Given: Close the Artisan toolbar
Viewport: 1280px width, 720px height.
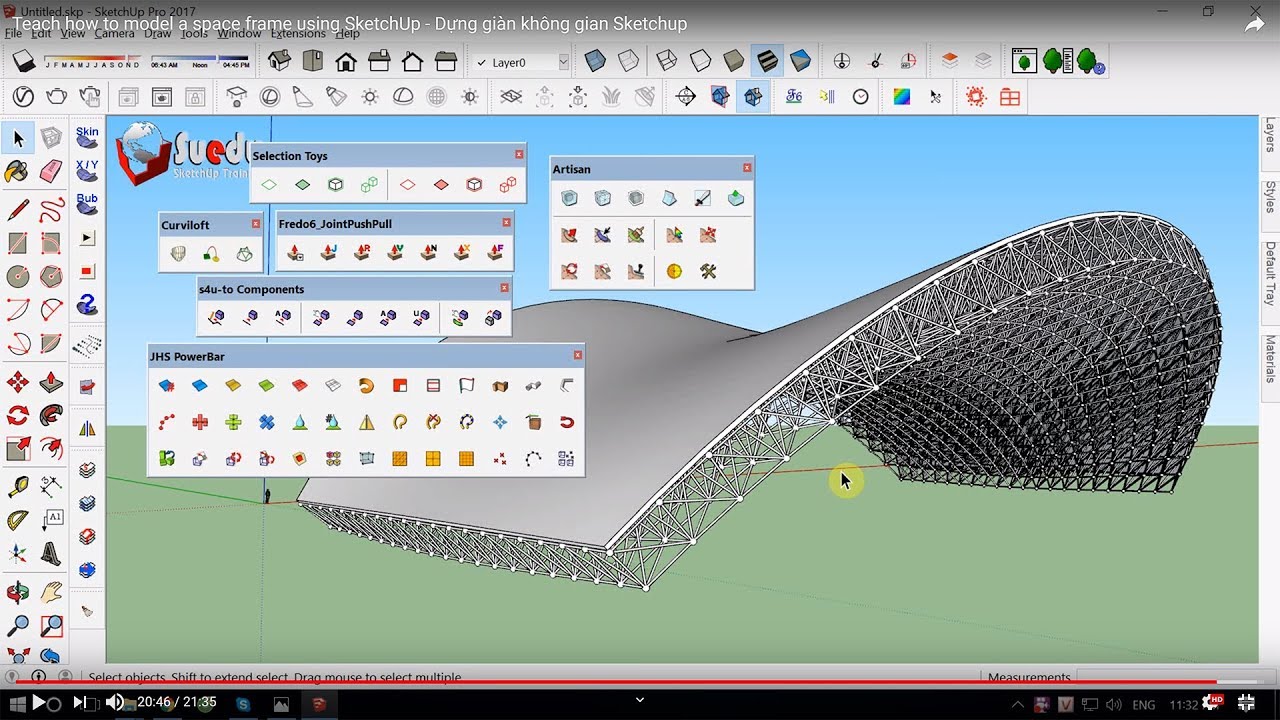Looking at the screenshot, I should point(747,168).
